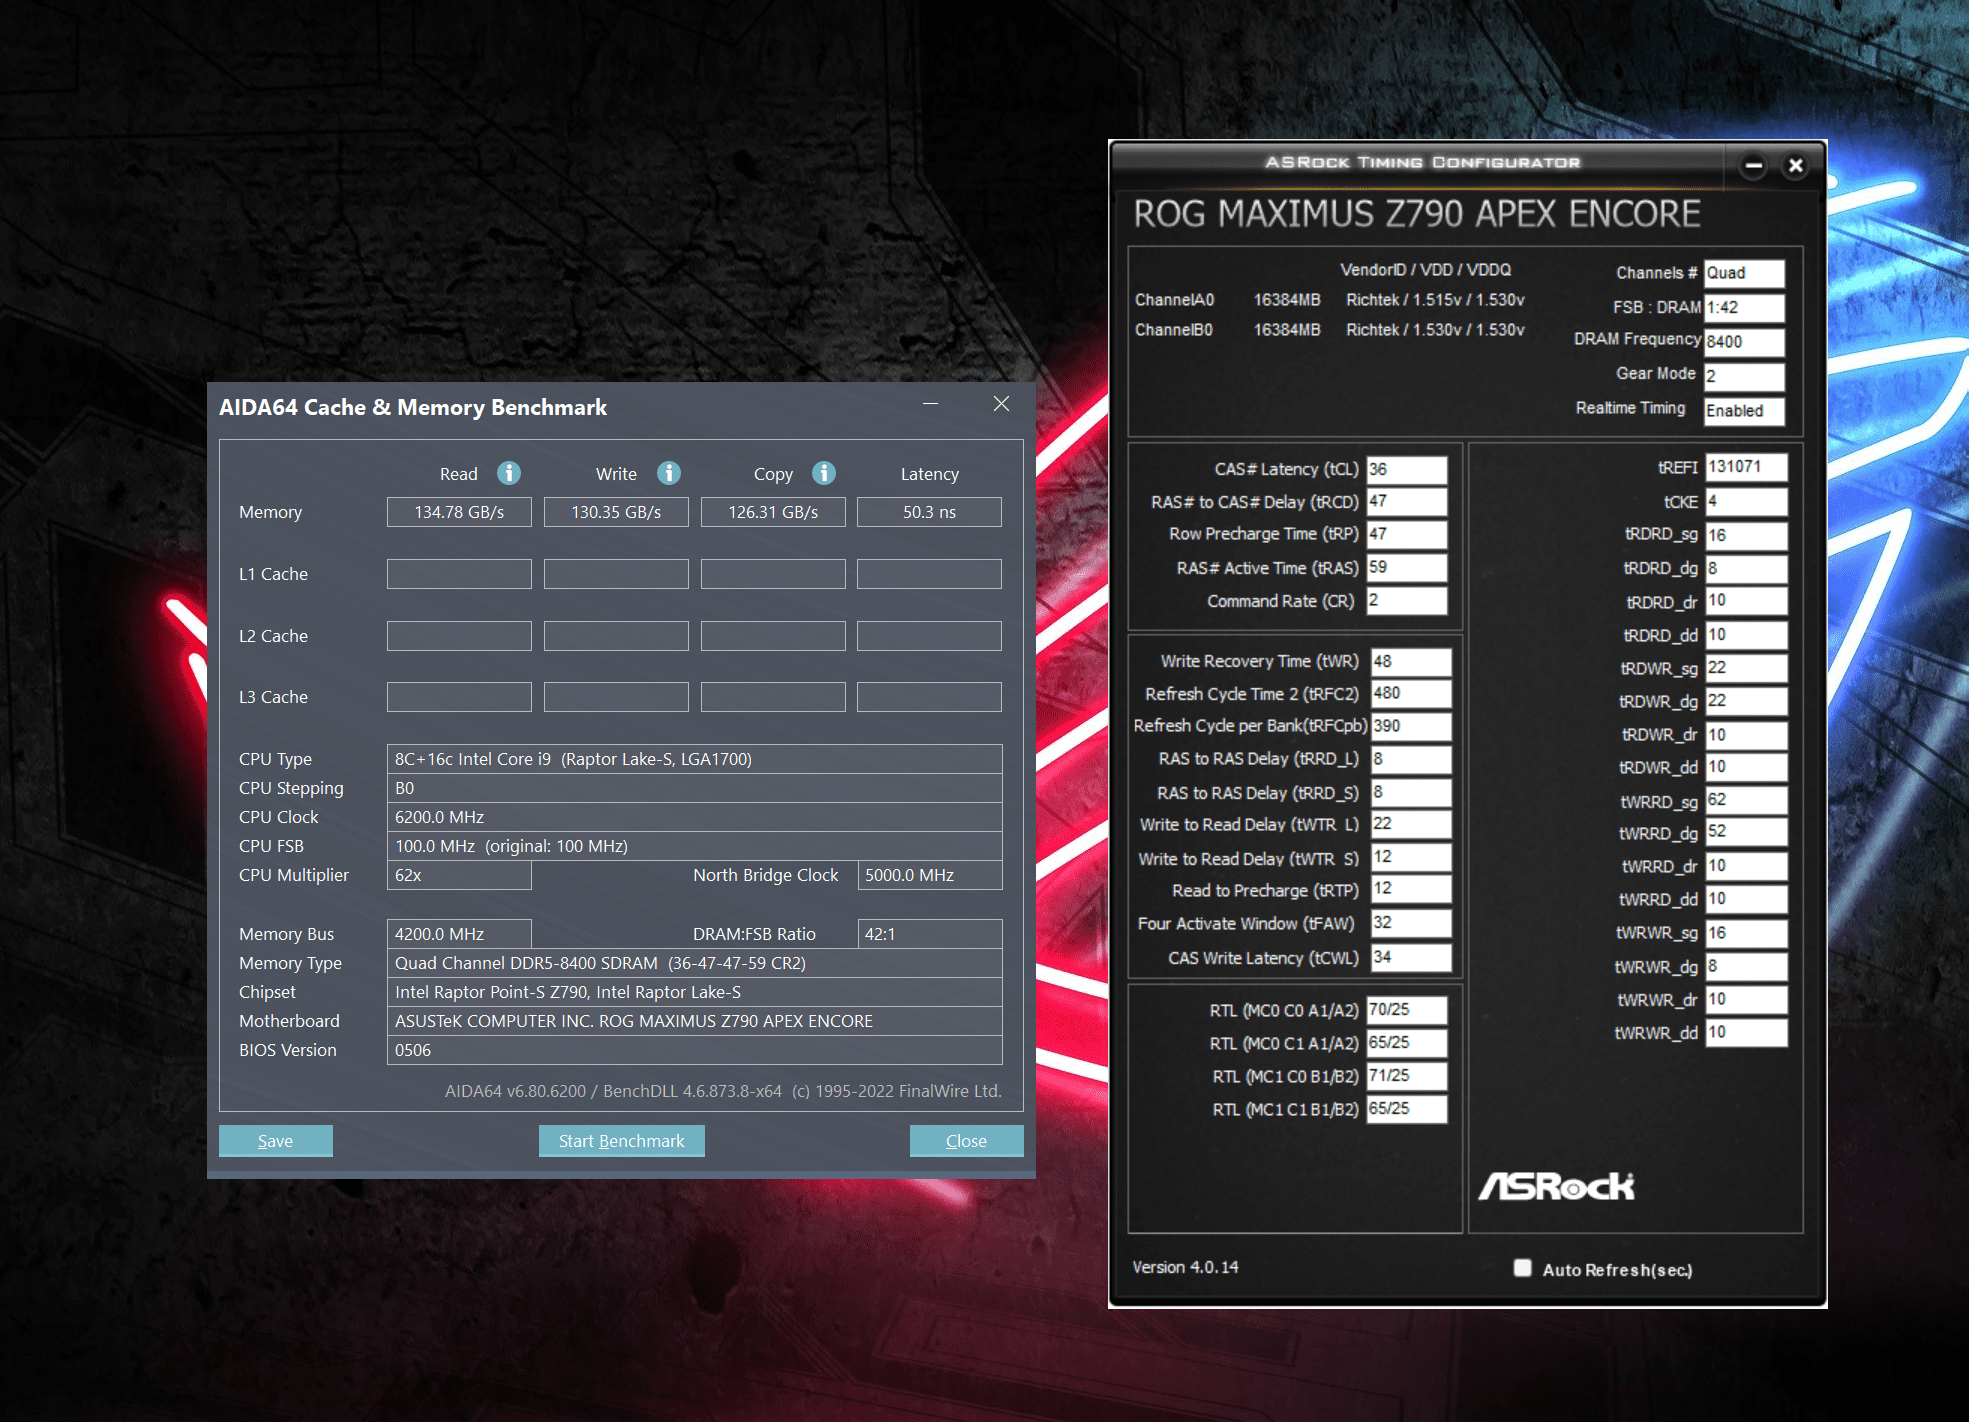Click the DRAM Frequency field showing 8400
Screen dimensions: 1969x1422
1744,341
